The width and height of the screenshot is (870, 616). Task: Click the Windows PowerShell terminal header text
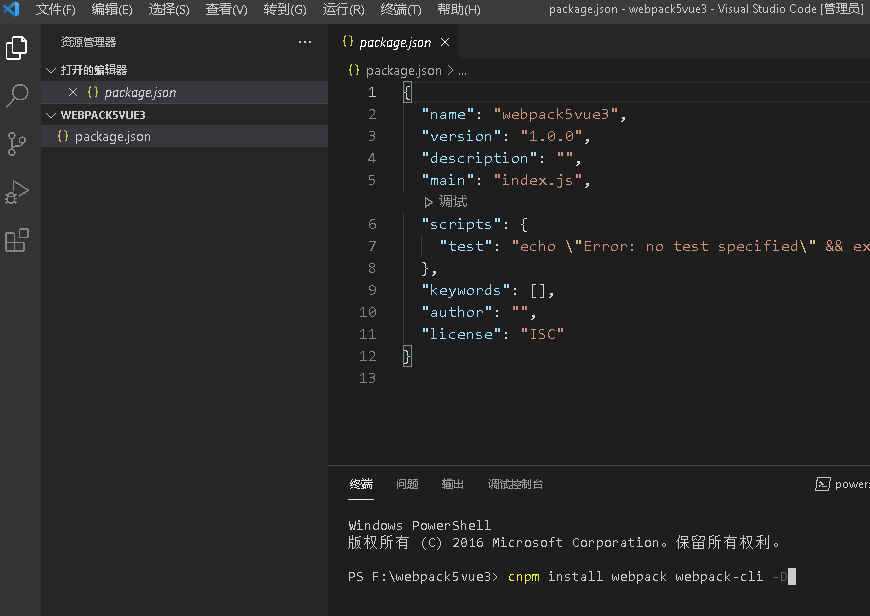tap(419, 526)
